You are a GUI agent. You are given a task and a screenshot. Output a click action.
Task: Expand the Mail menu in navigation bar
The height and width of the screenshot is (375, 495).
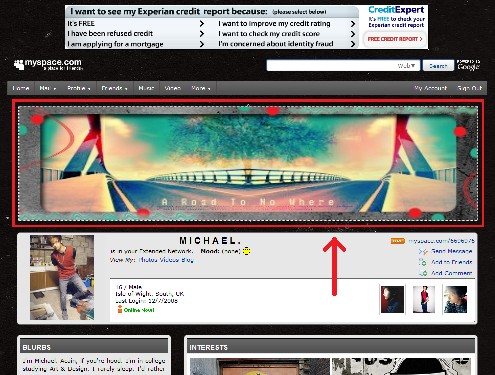point(48,88)
